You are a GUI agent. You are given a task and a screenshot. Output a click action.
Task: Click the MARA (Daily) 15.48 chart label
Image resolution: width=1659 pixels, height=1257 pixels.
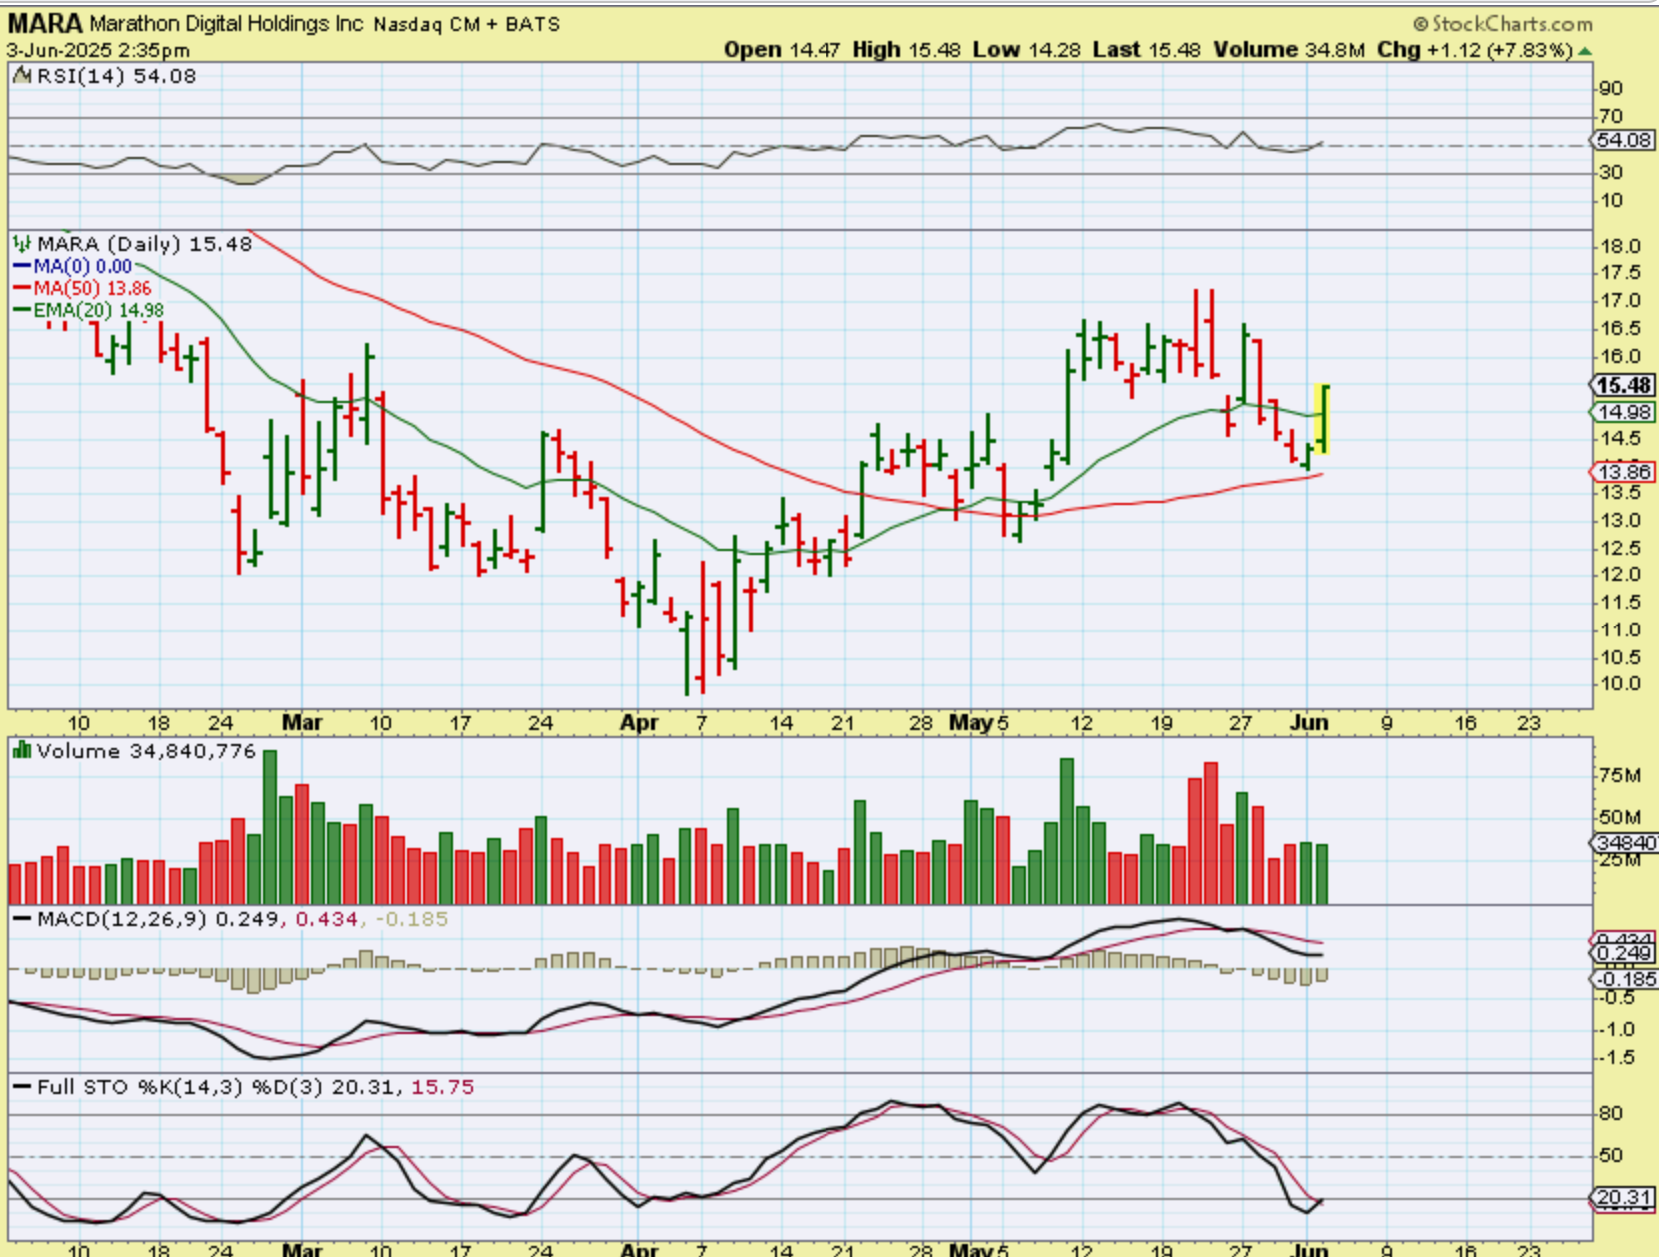[144, 243]
